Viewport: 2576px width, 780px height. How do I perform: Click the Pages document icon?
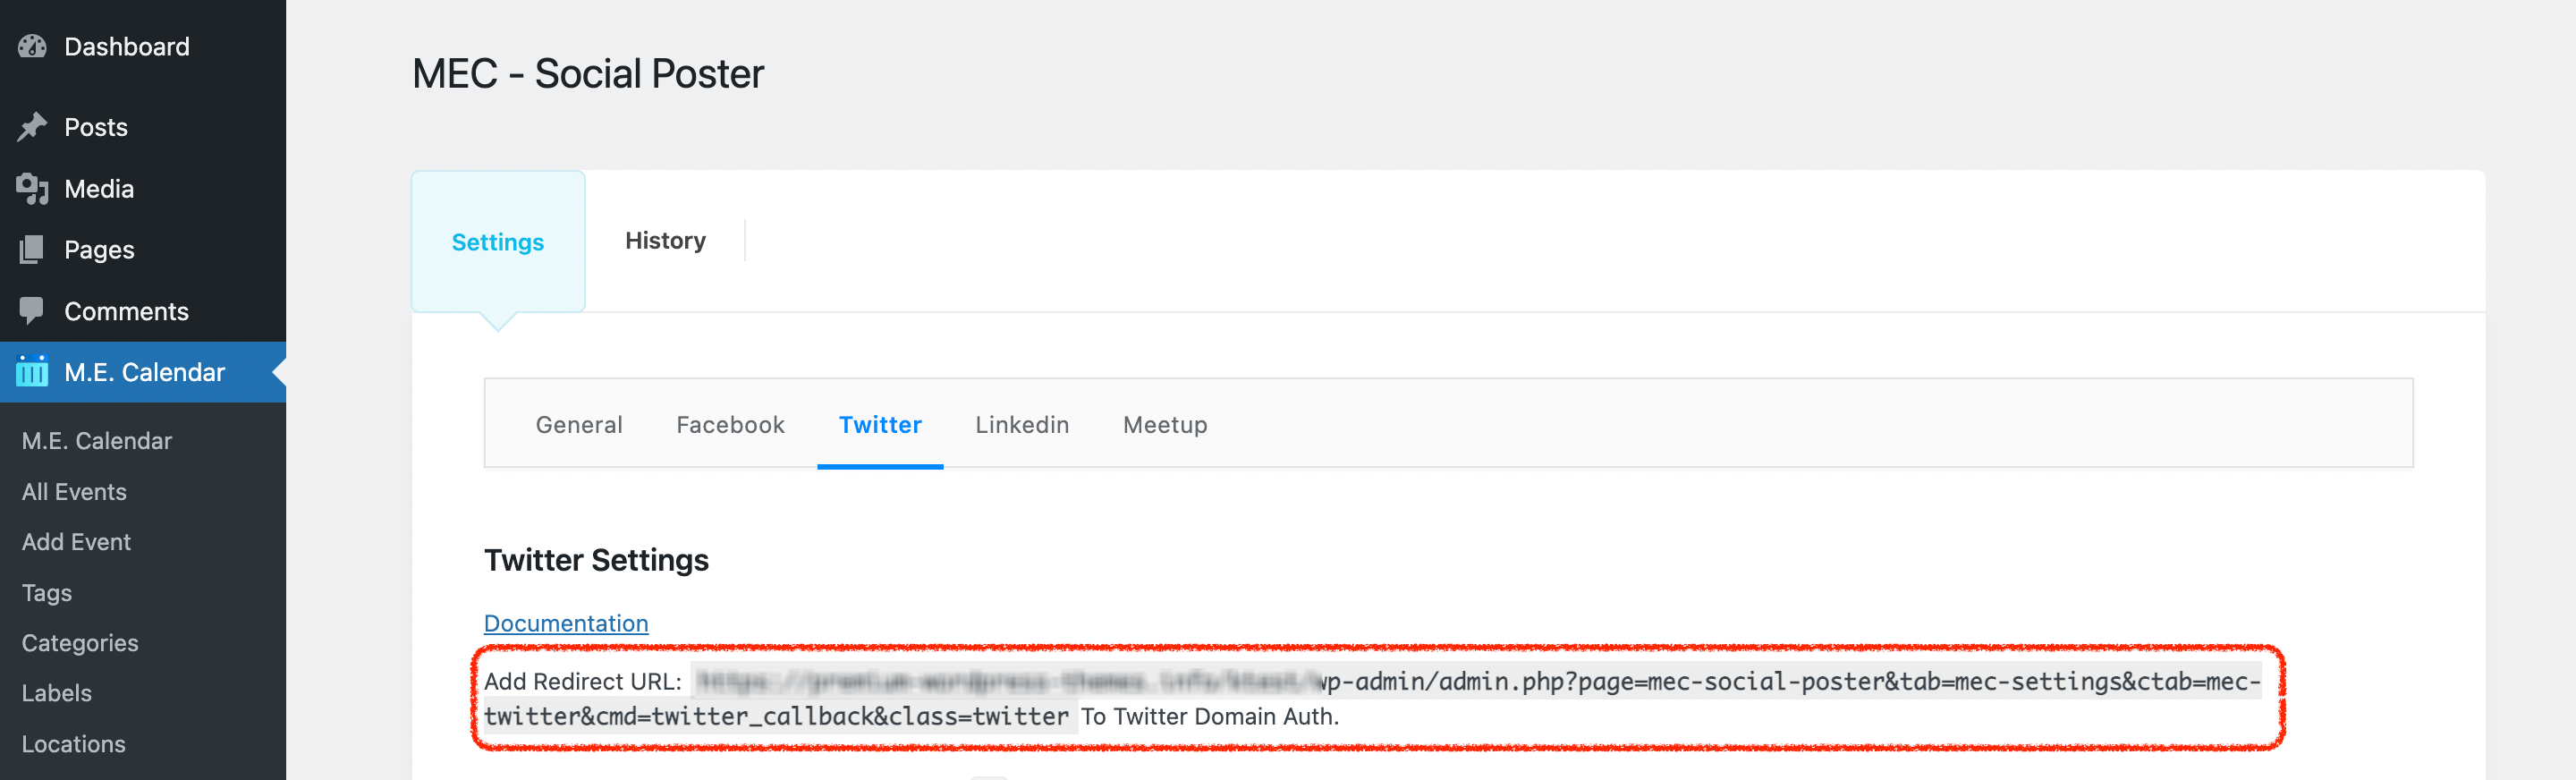[x=32, y=249]
